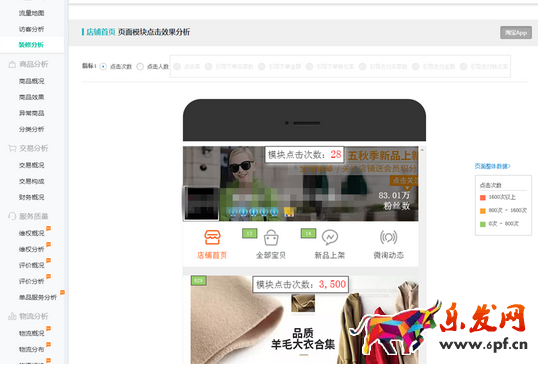Open 单品服务分析 in the sidebar
Viewport: 538px width, 365px height.
(38, 297)
